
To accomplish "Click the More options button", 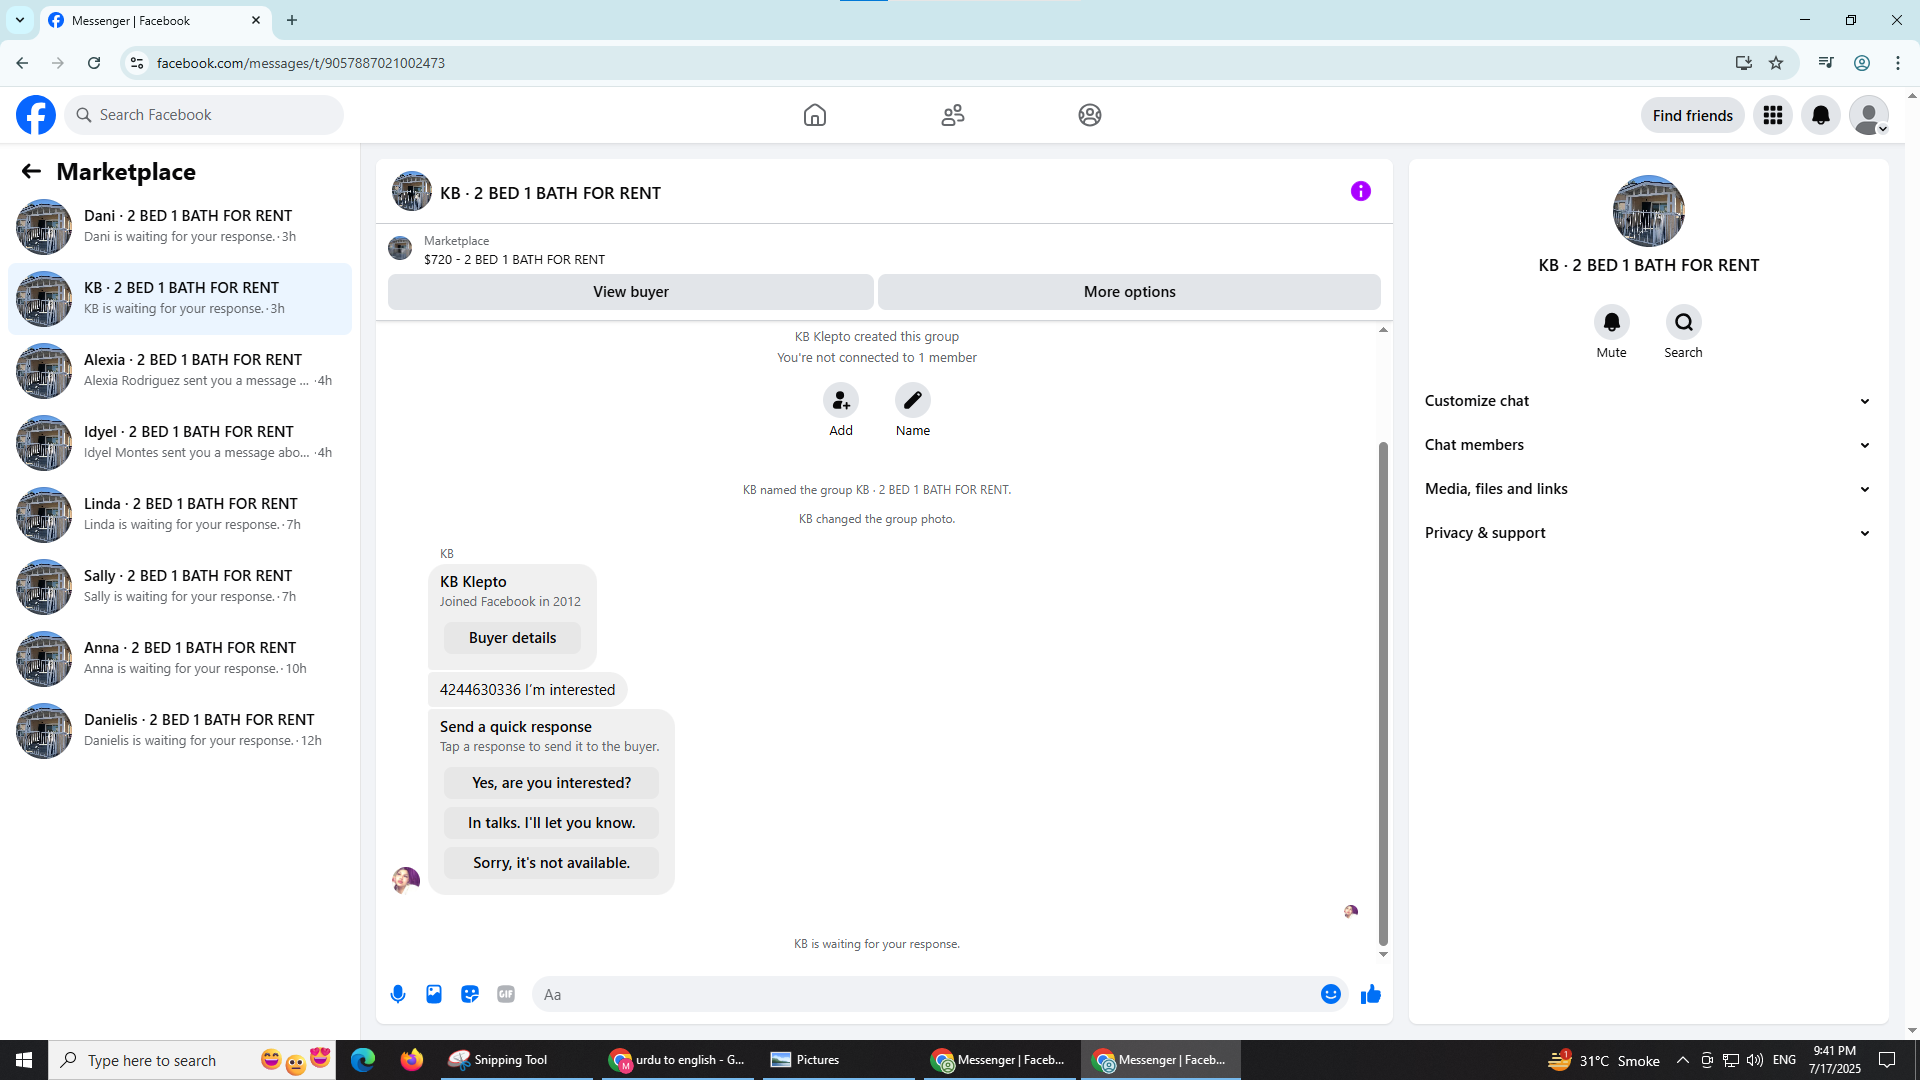I will coord(1130,292).
